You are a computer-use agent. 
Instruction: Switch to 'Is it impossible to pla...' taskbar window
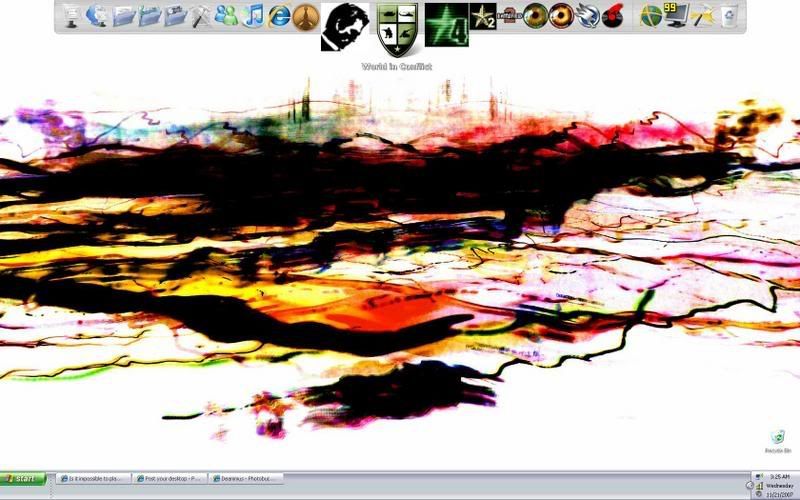click(93, 479)
